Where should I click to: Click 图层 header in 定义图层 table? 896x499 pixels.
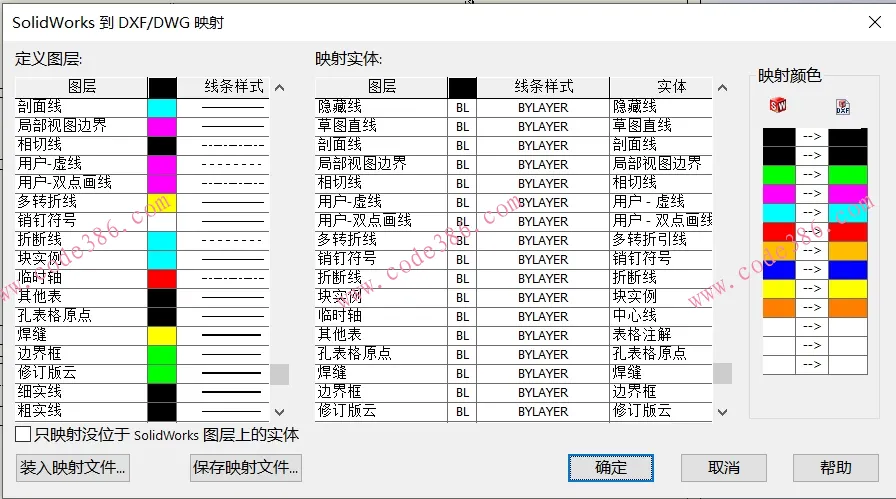(x=81, y=87)
